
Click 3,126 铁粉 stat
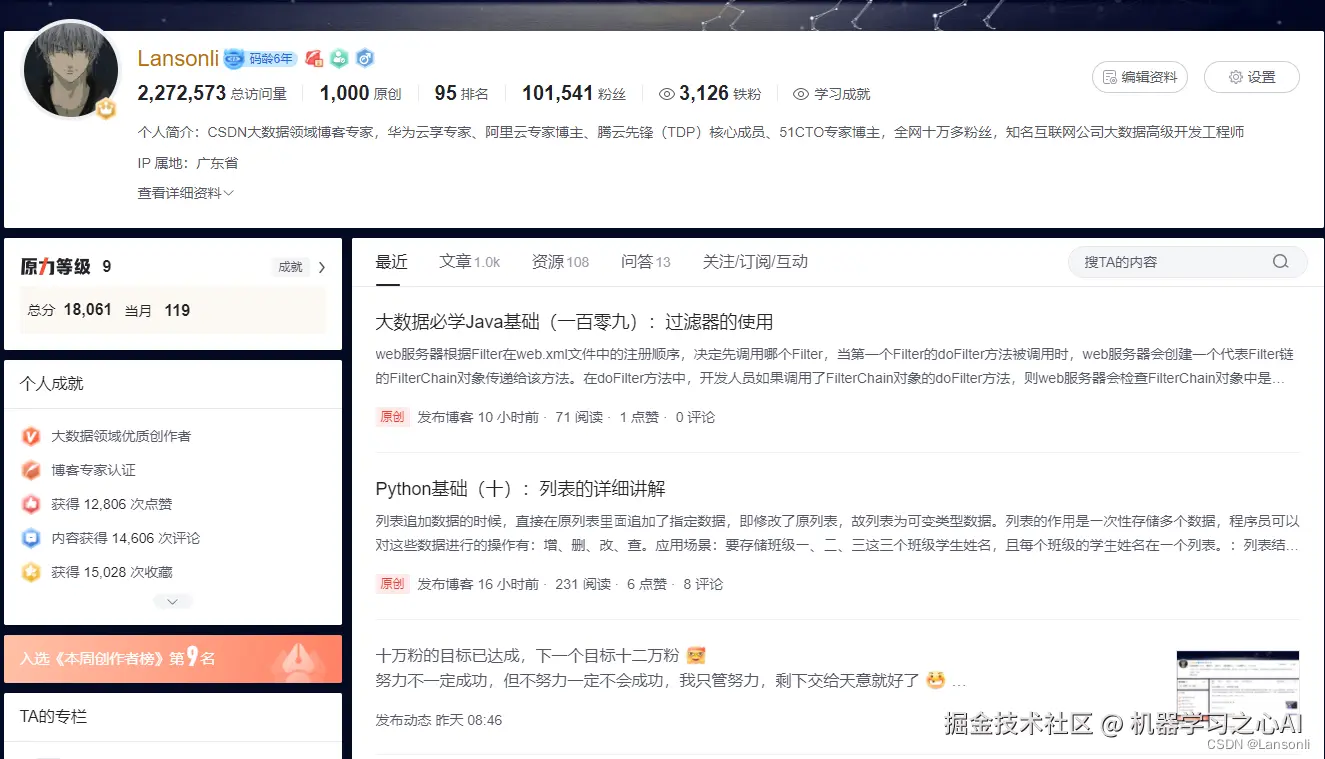pos(720,93)
